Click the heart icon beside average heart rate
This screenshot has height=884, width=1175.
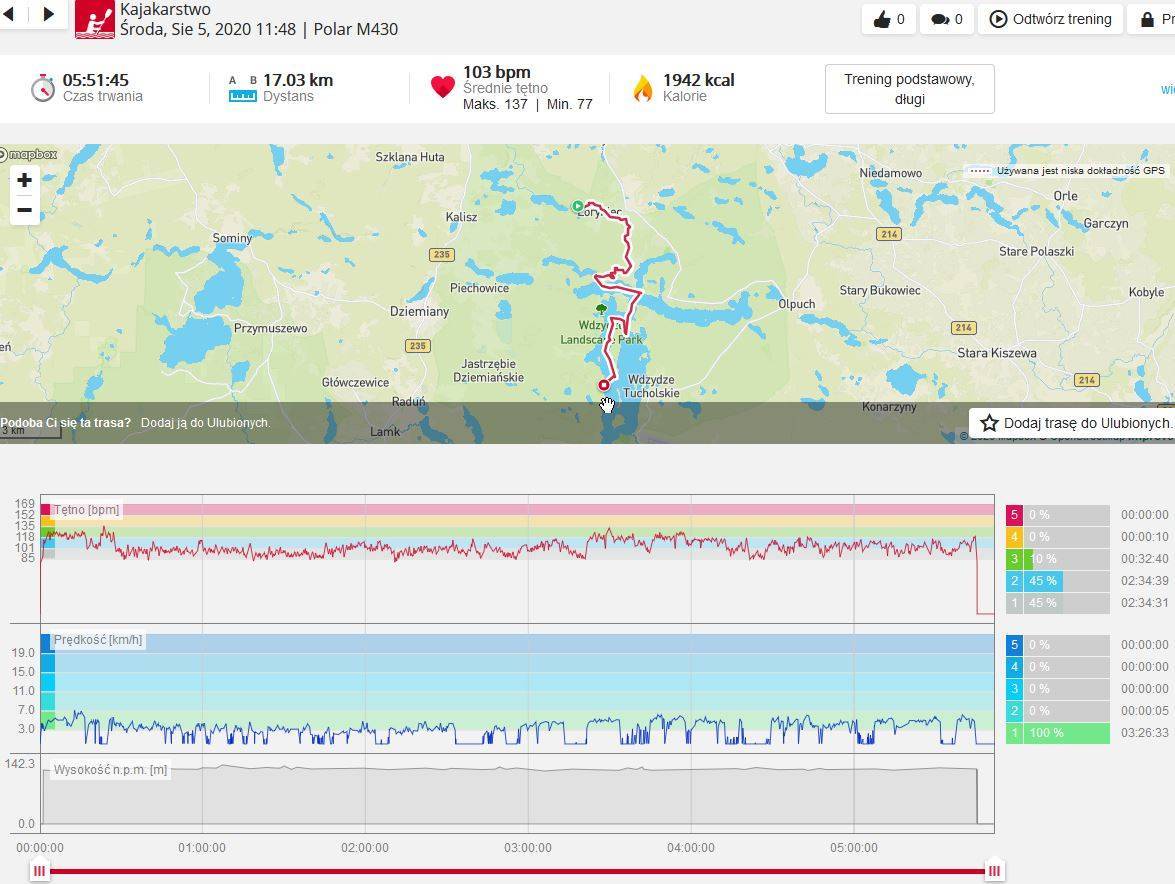tap(442, 88)
